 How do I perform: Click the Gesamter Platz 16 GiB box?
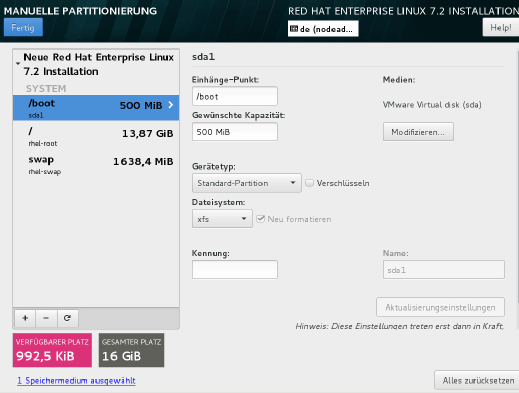pos(131,350)
